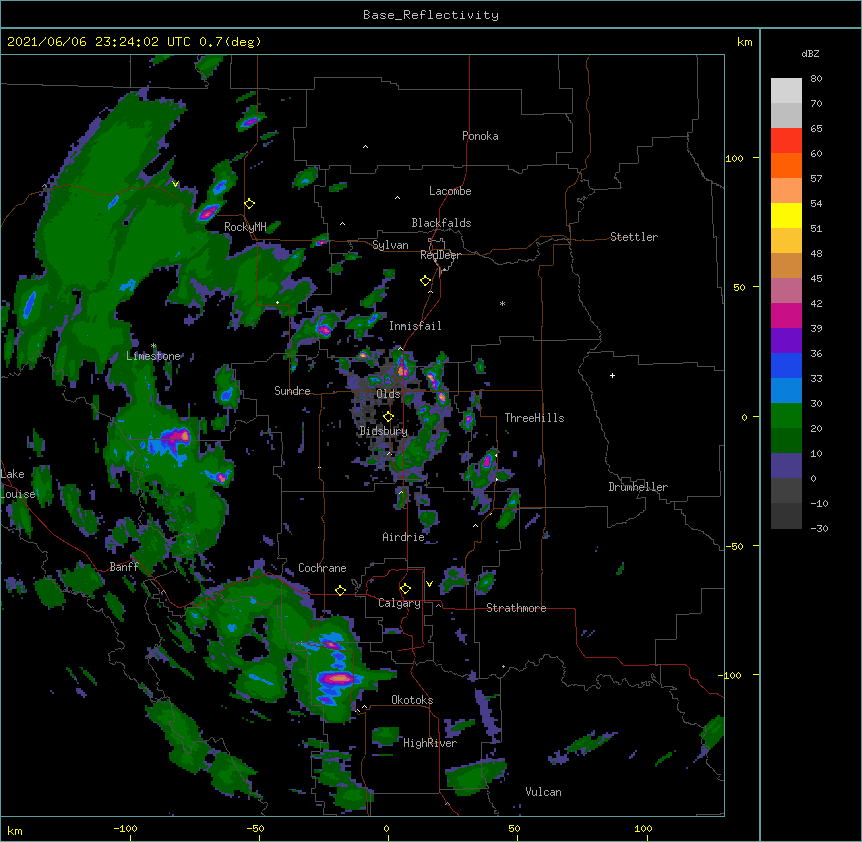
Task: Click the white asterisk east of Innisfail
Action: [x=502, y=303]
